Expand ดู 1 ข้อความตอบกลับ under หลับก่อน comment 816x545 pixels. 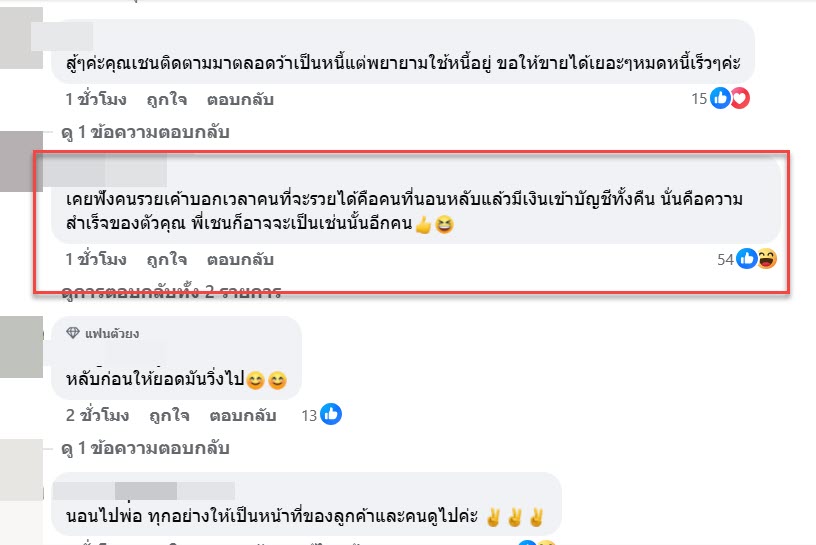146,447
